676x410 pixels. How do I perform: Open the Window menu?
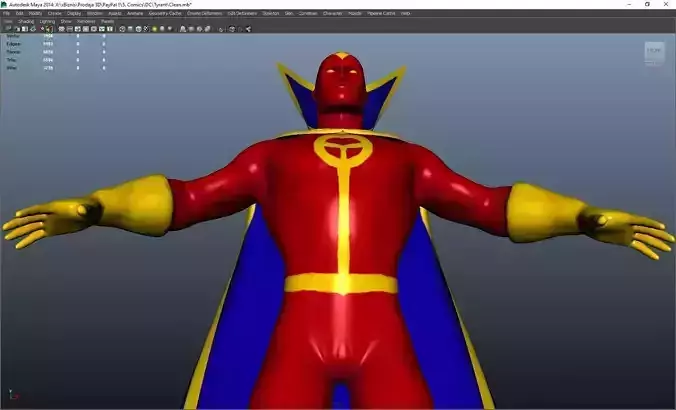[94, 13]
